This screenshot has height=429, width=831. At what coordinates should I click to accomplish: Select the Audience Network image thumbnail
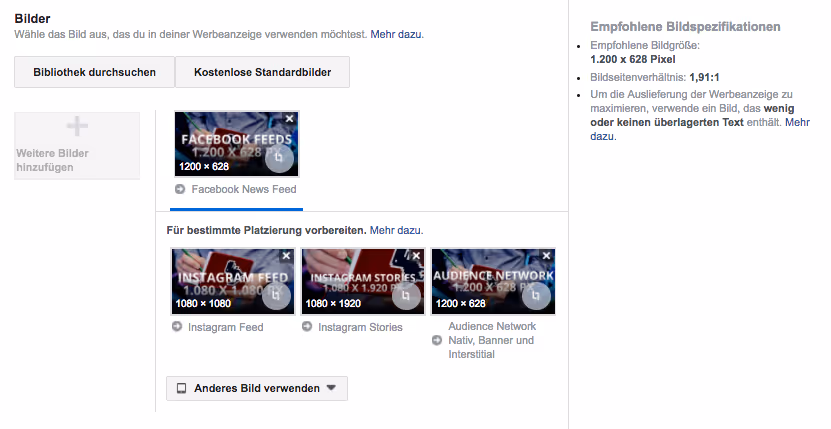[x=493, y=282]
